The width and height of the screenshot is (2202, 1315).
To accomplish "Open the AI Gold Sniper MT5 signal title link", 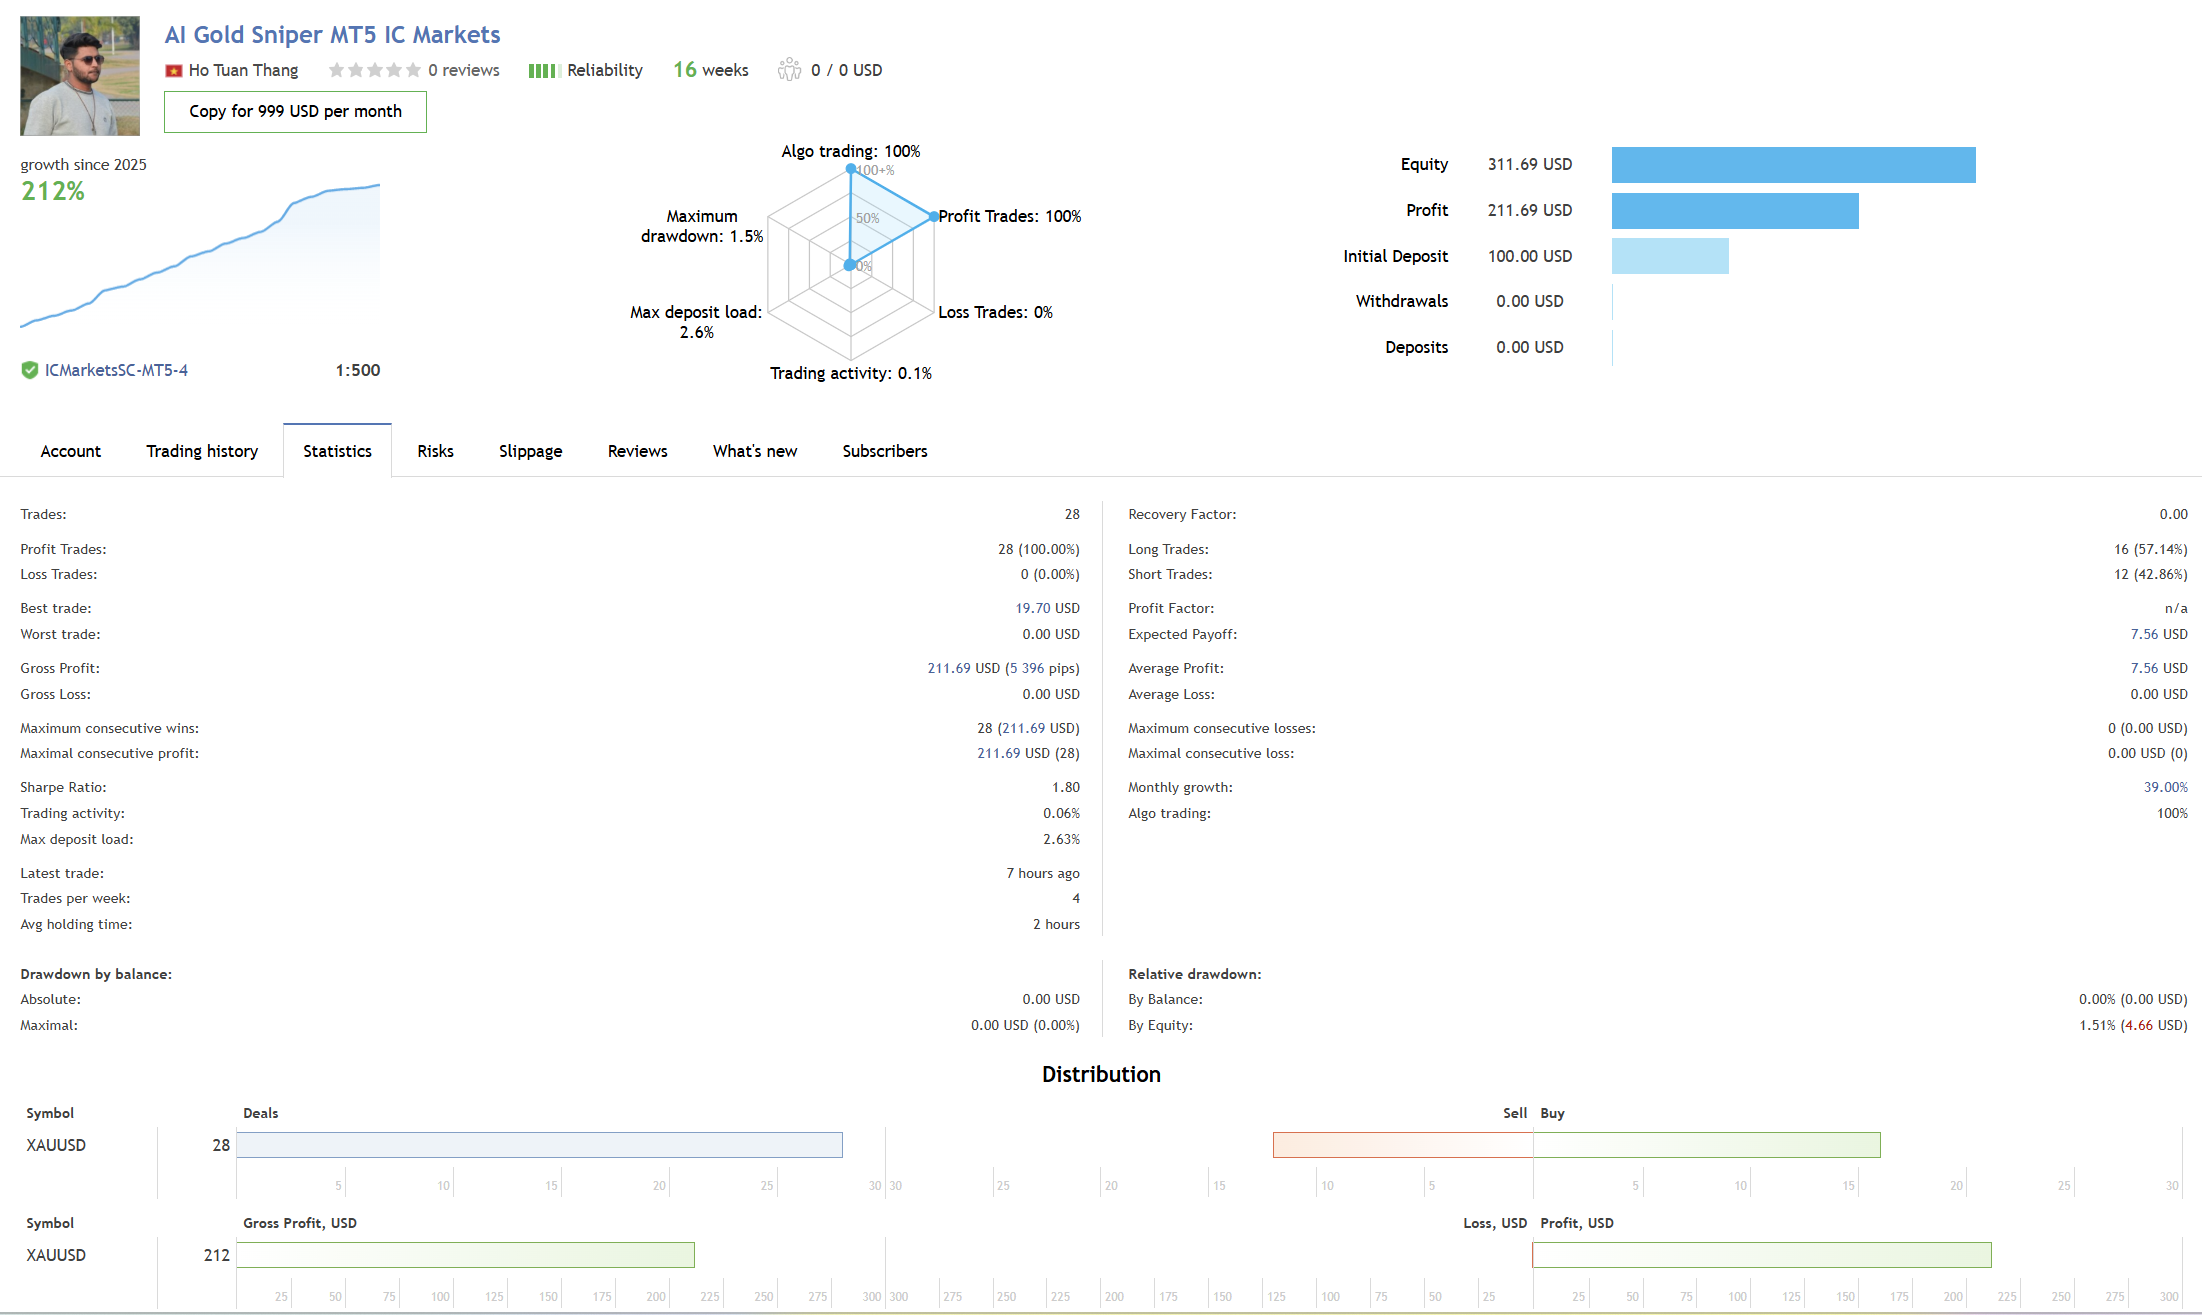I will [332, 35].
